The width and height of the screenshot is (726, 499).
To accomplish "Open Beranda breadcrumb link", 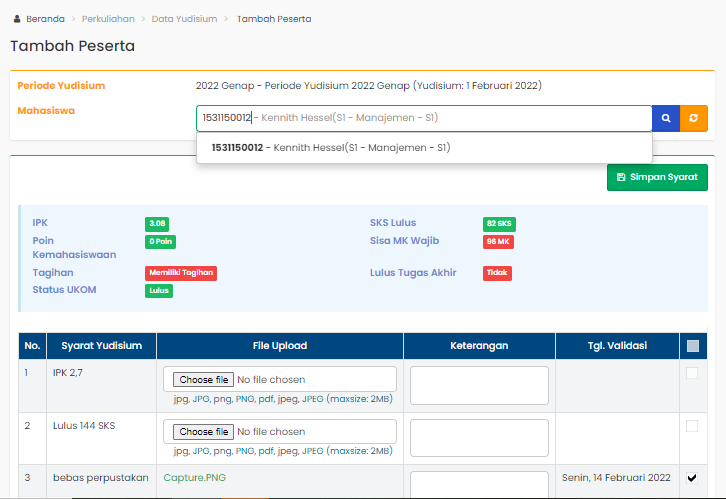I will coord(45,19).
